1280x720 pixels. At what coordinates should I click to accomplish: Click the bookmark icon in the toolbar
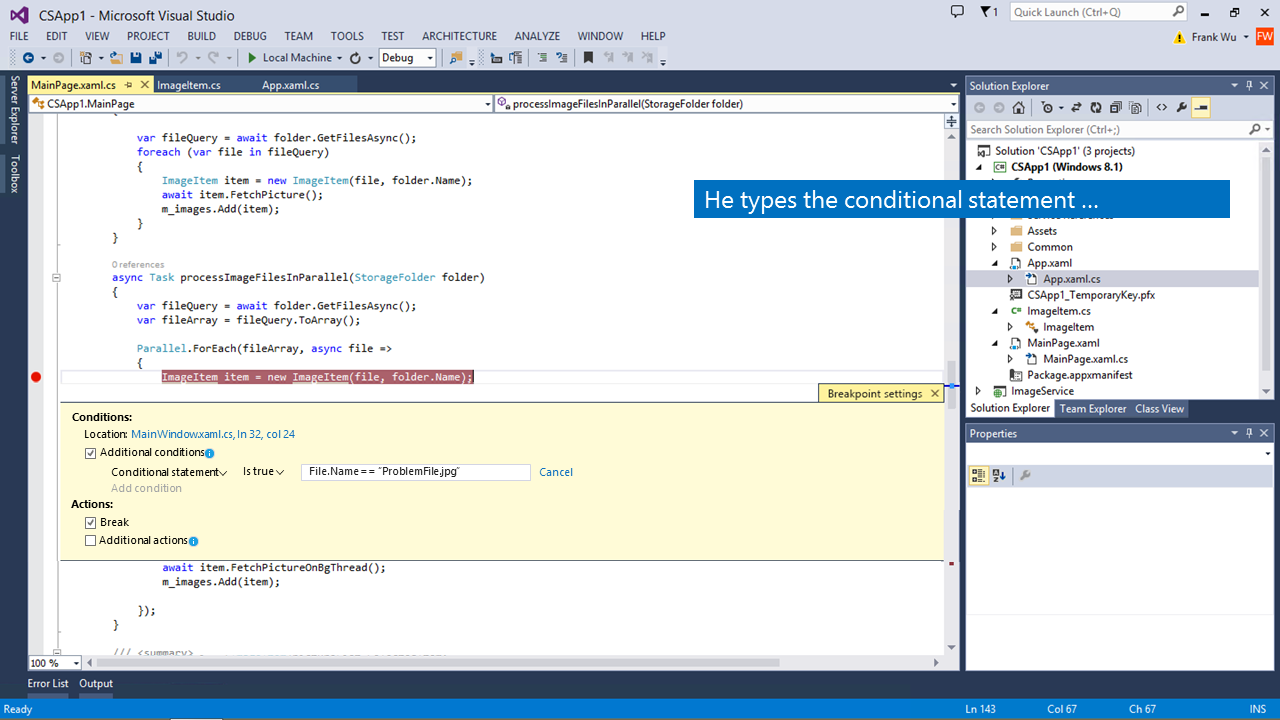pyautogui.click(x=588, y=58)
